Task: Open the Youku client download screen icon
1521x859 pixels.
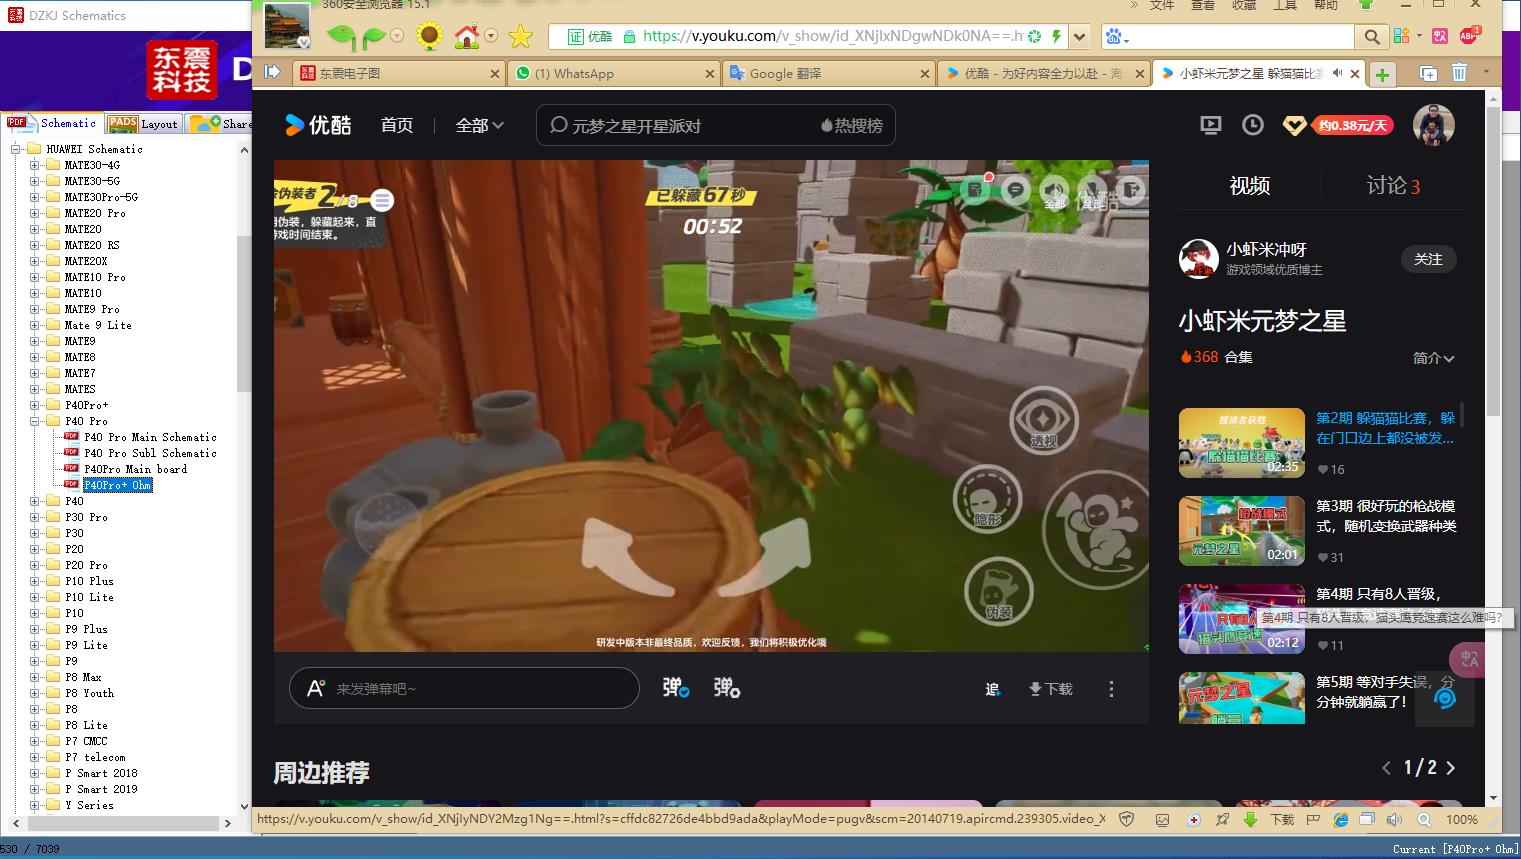Action: coord(1211,125)
